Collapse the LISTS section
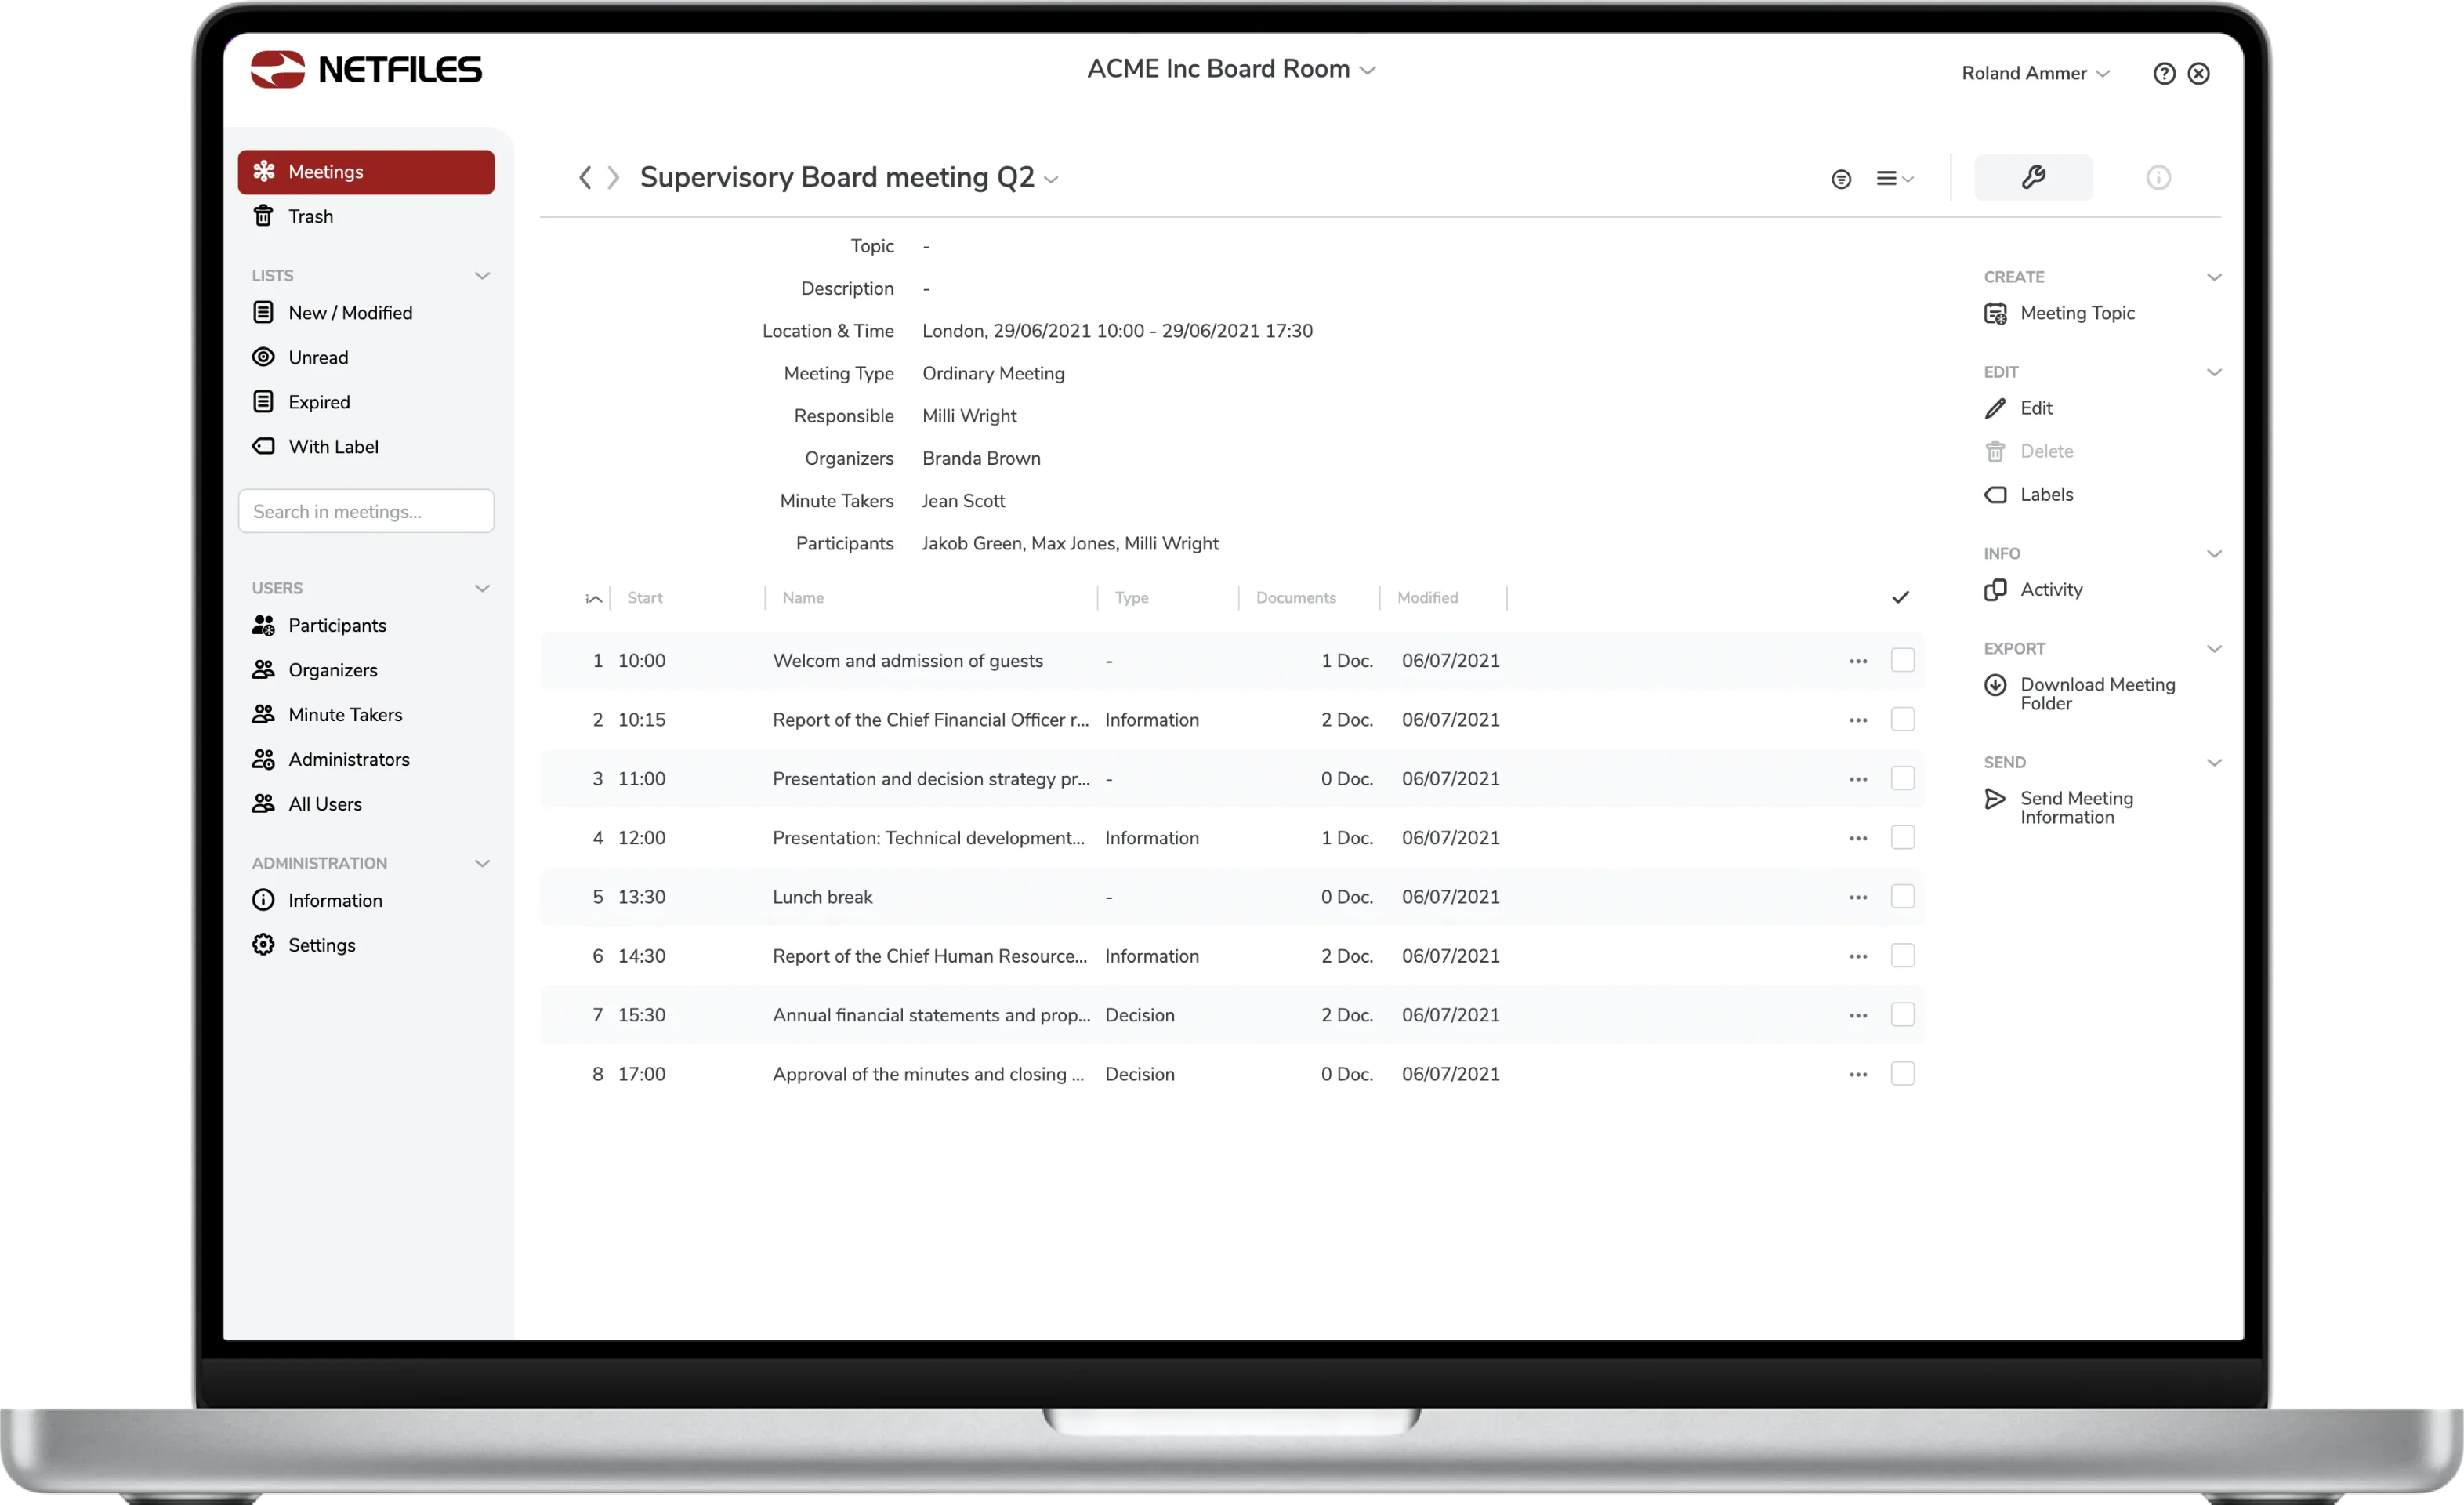Image resolution: width=2464 pixels, height=1505 pixels. click(x=482, y=275)
